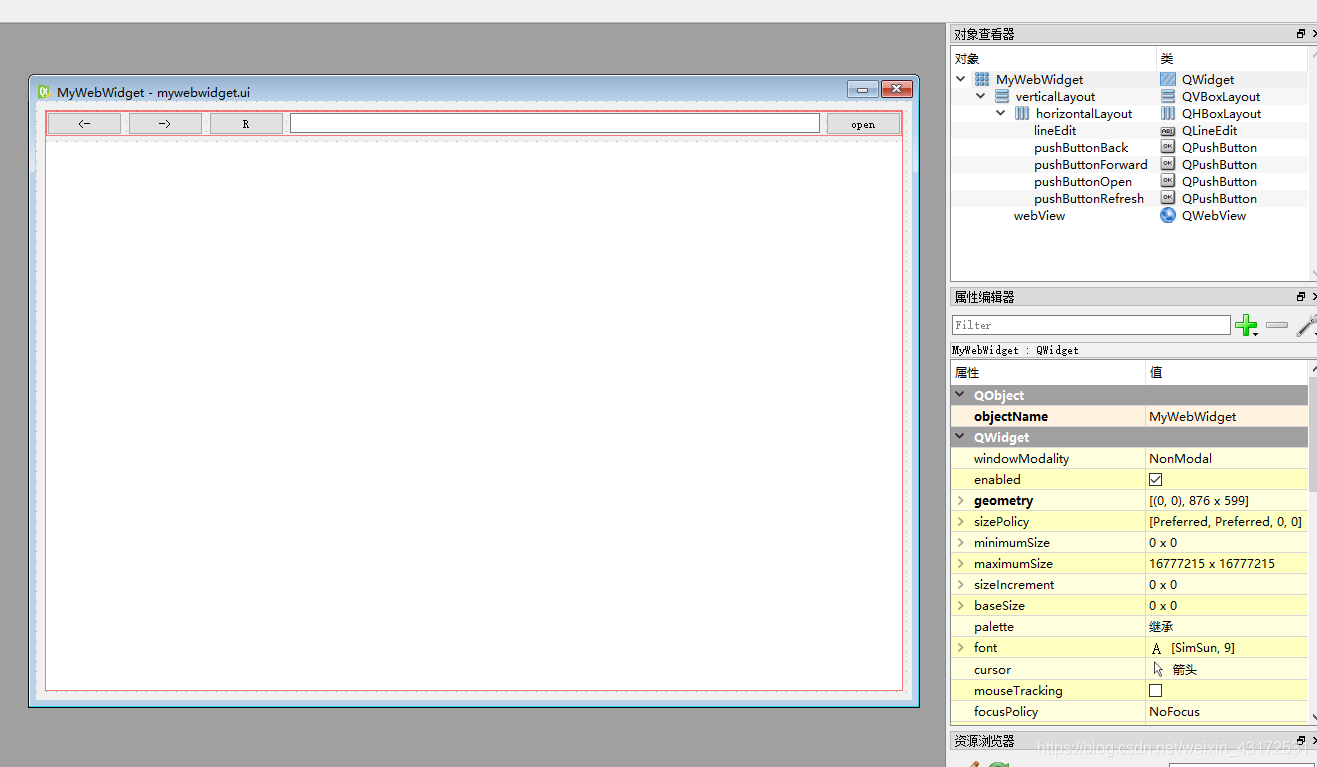Image resolution: width=1317 pixels, height=767 pixels.
Task: Click the QWebView globe icon
Action: tap(1168, 215)
